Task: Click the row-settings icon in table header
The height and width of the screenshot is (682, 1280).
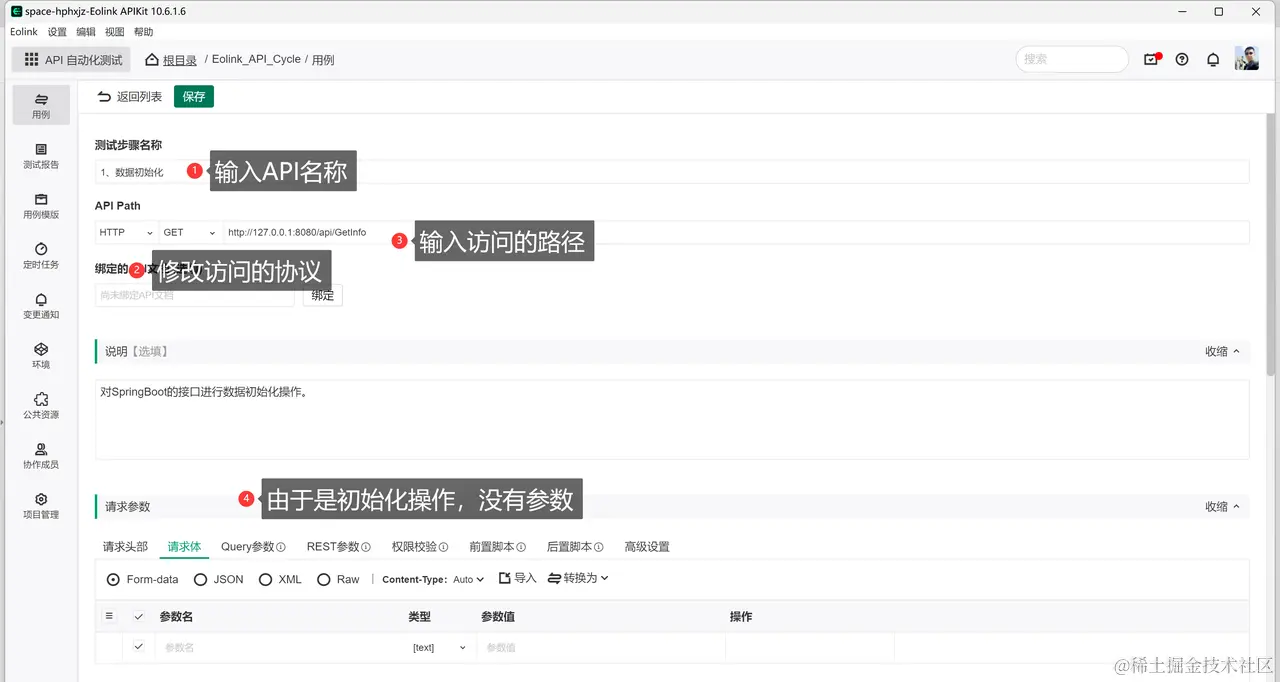Action: pyautogui.click(x=109, y=616)
